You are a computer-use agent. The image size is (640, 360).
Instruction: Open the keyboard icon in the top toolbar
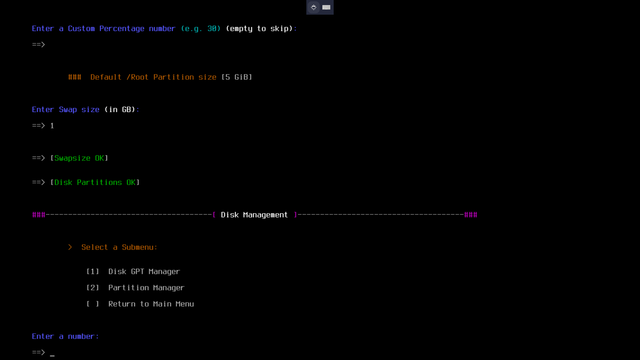pyautogui.click(x=326, y=7)
